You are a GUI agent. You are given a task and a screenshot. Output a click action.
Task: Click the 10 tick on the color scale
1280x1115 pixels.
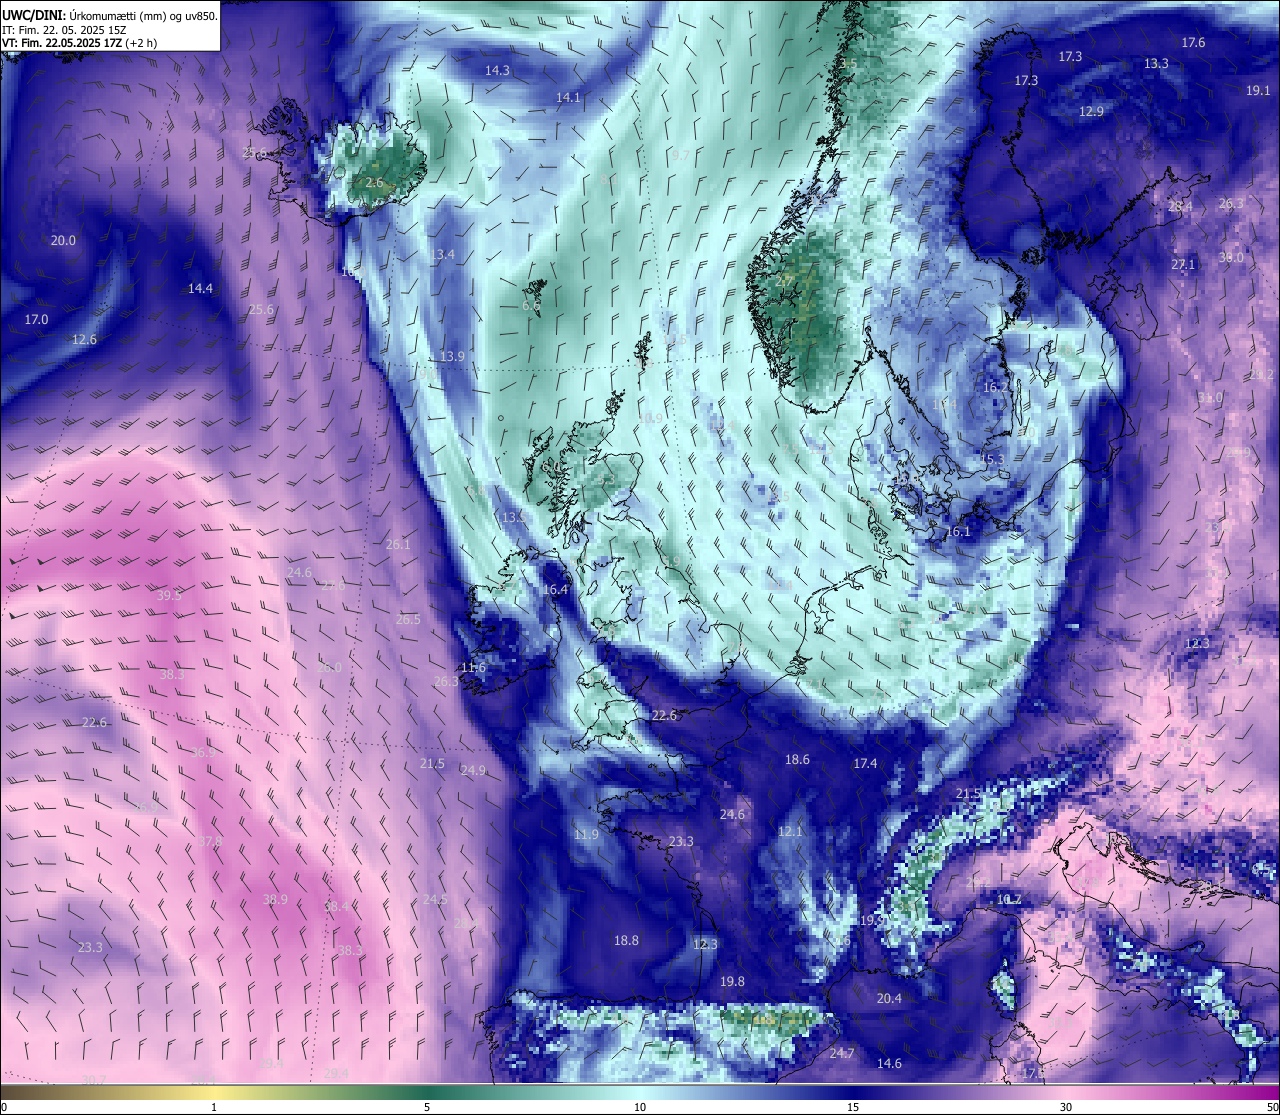point(640,1107)
